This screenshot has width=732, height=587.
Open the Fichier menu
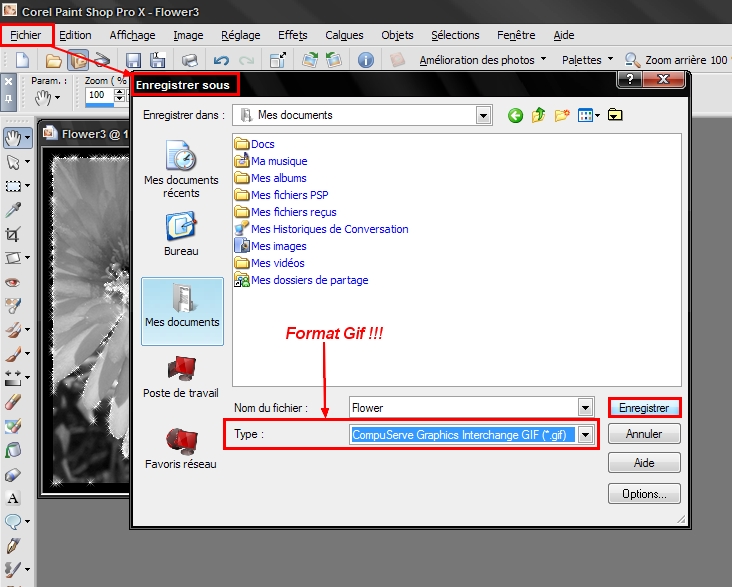pos(26,35)
